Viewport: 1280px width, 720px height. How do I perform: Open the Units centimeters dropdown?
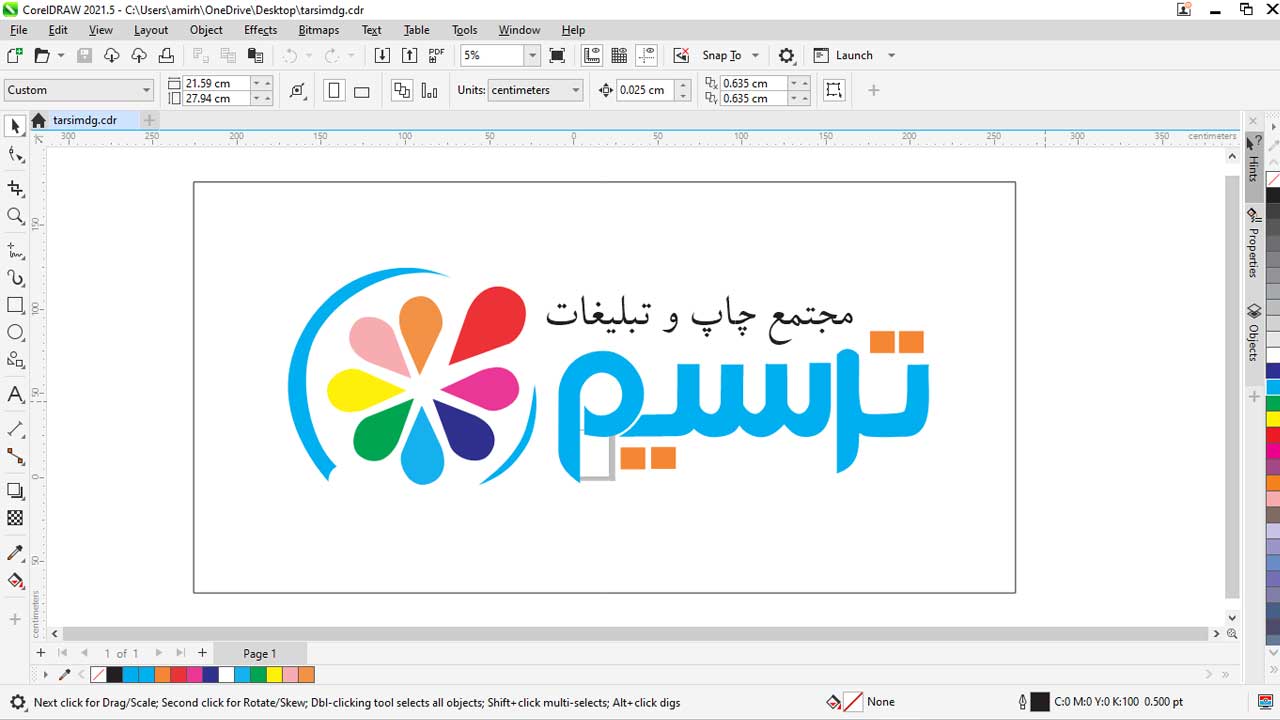tap(576, 90)
